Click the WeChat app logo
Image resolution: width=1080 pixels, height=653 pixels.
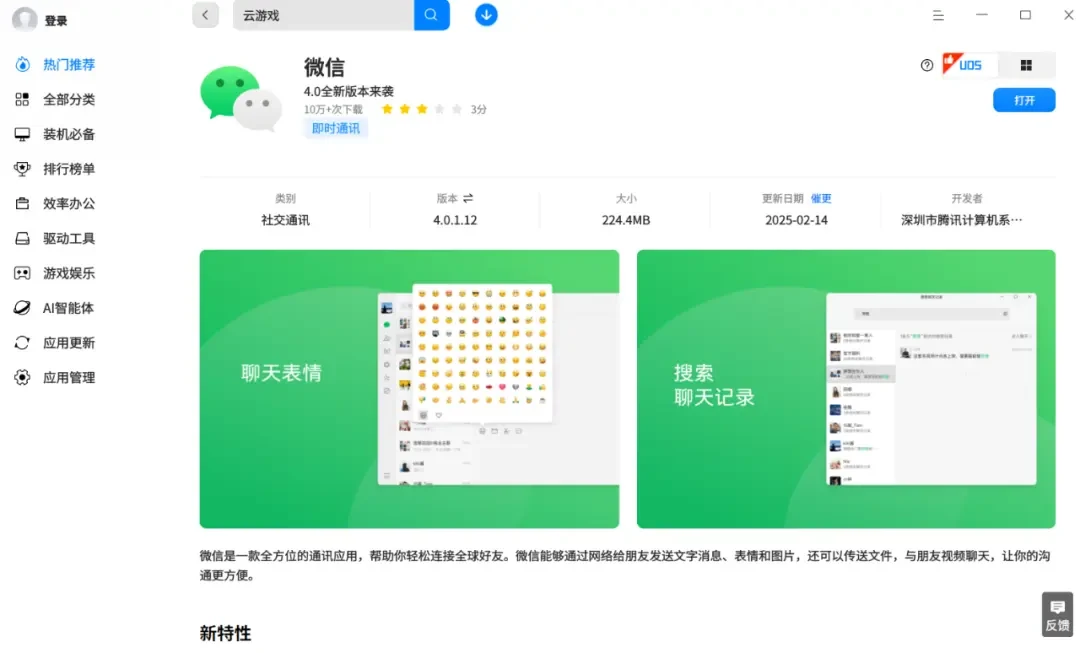tap(241, 98)
